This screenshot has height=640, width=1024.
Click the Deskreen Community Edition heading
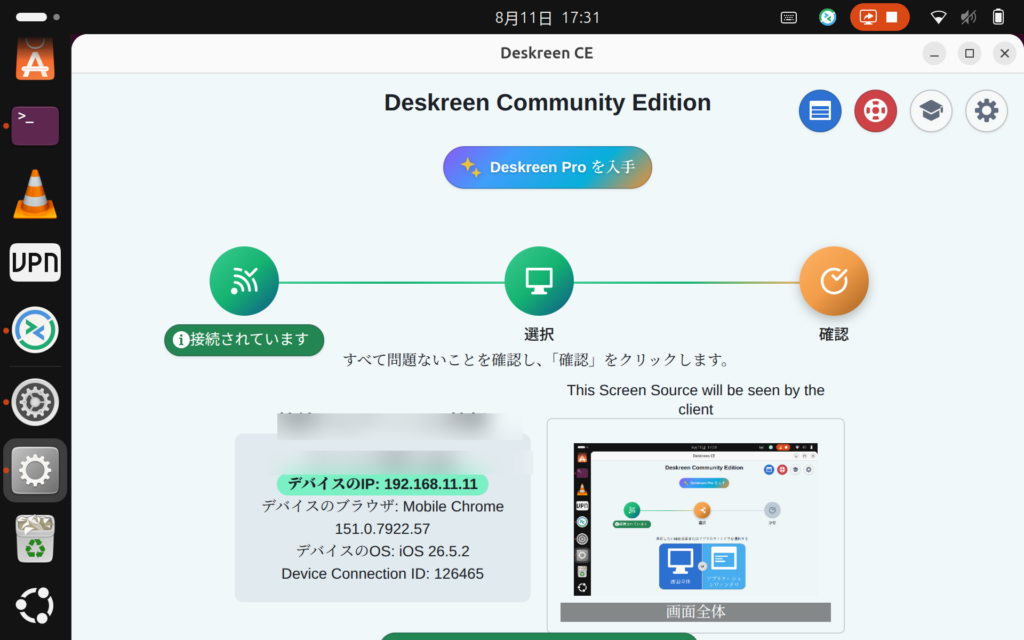(x=547, y=103)
